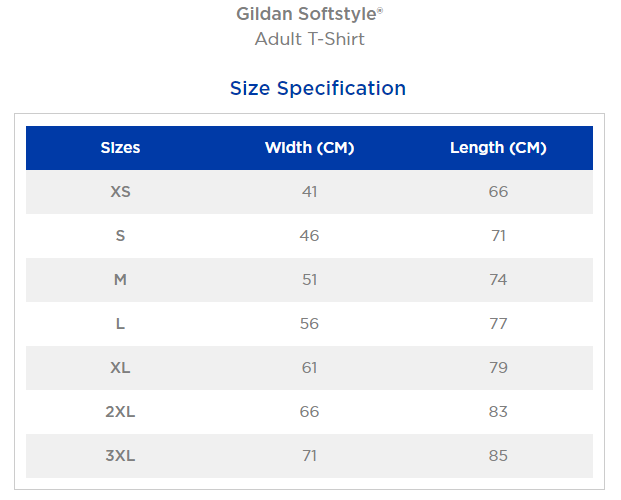The height and width of the screenshot is (500, 621).
Task: Select the Width (CM) column header
Action: point(309,148)
